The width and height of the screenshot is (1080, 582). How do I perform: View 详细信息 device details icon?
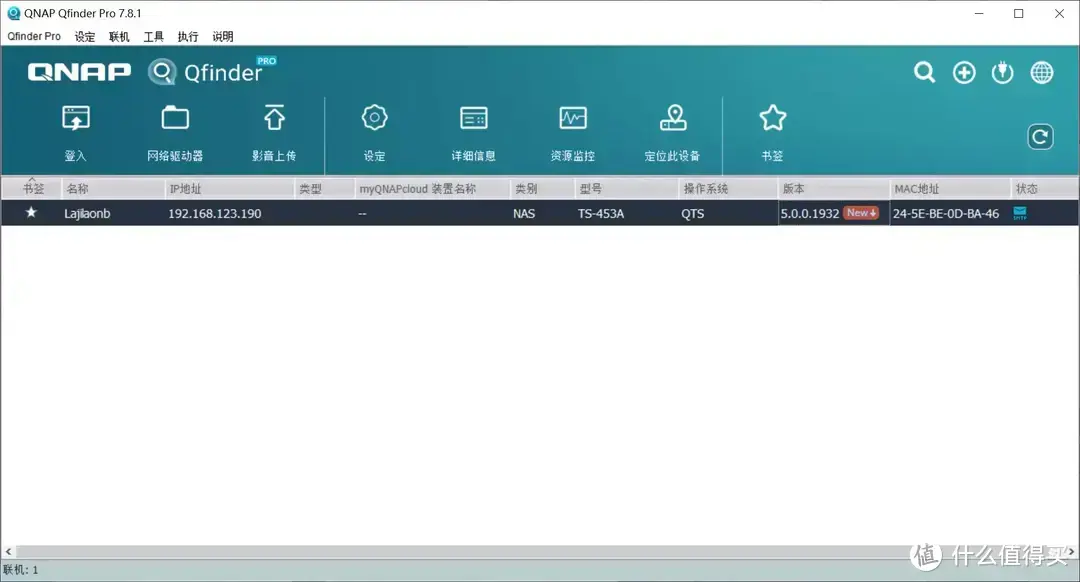tap(473, 130)
